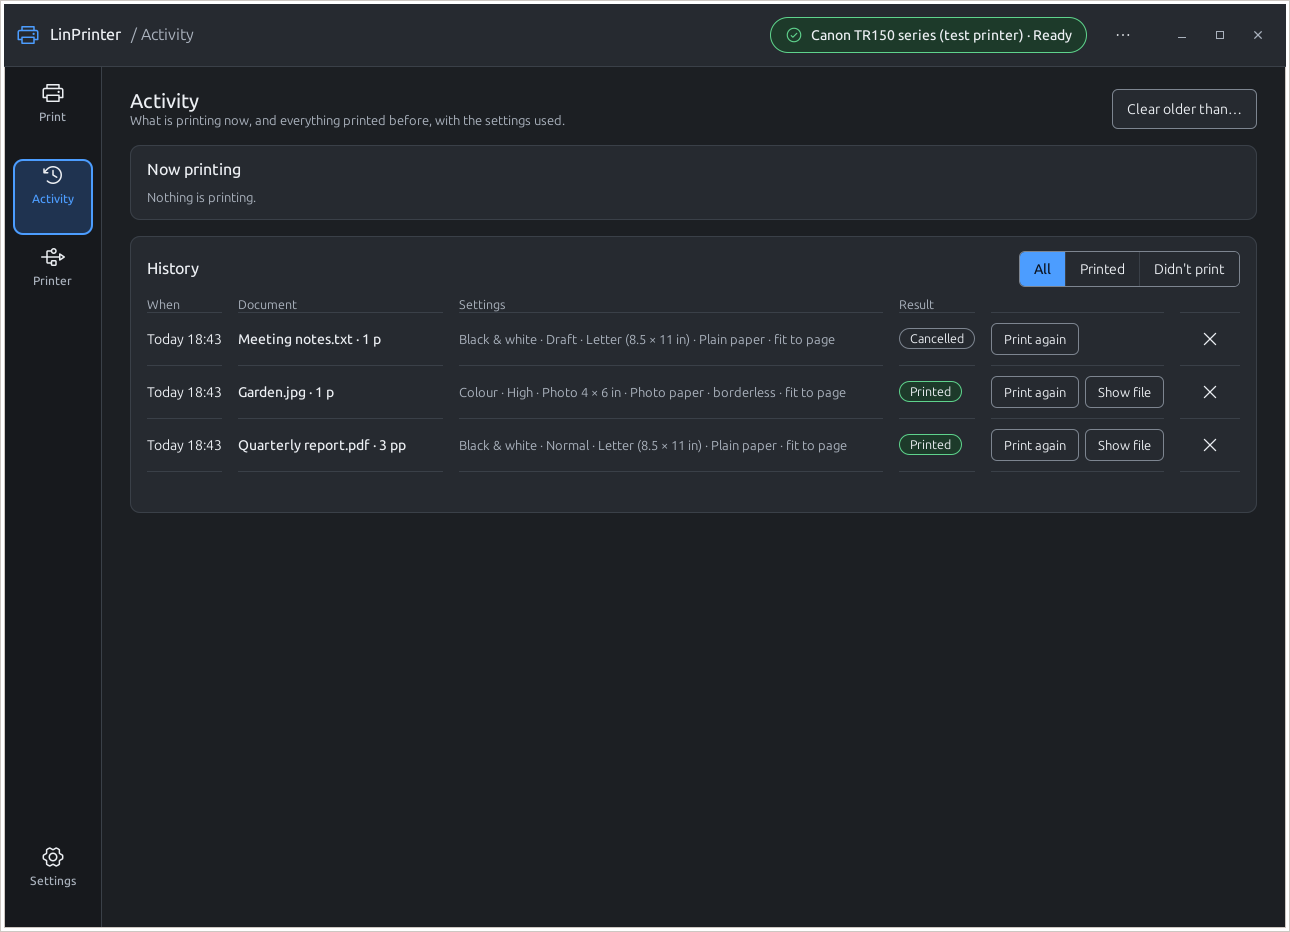1290x932 pixels.
Task: Print Meeting notes.txt again
Action: pos(1035,339)
